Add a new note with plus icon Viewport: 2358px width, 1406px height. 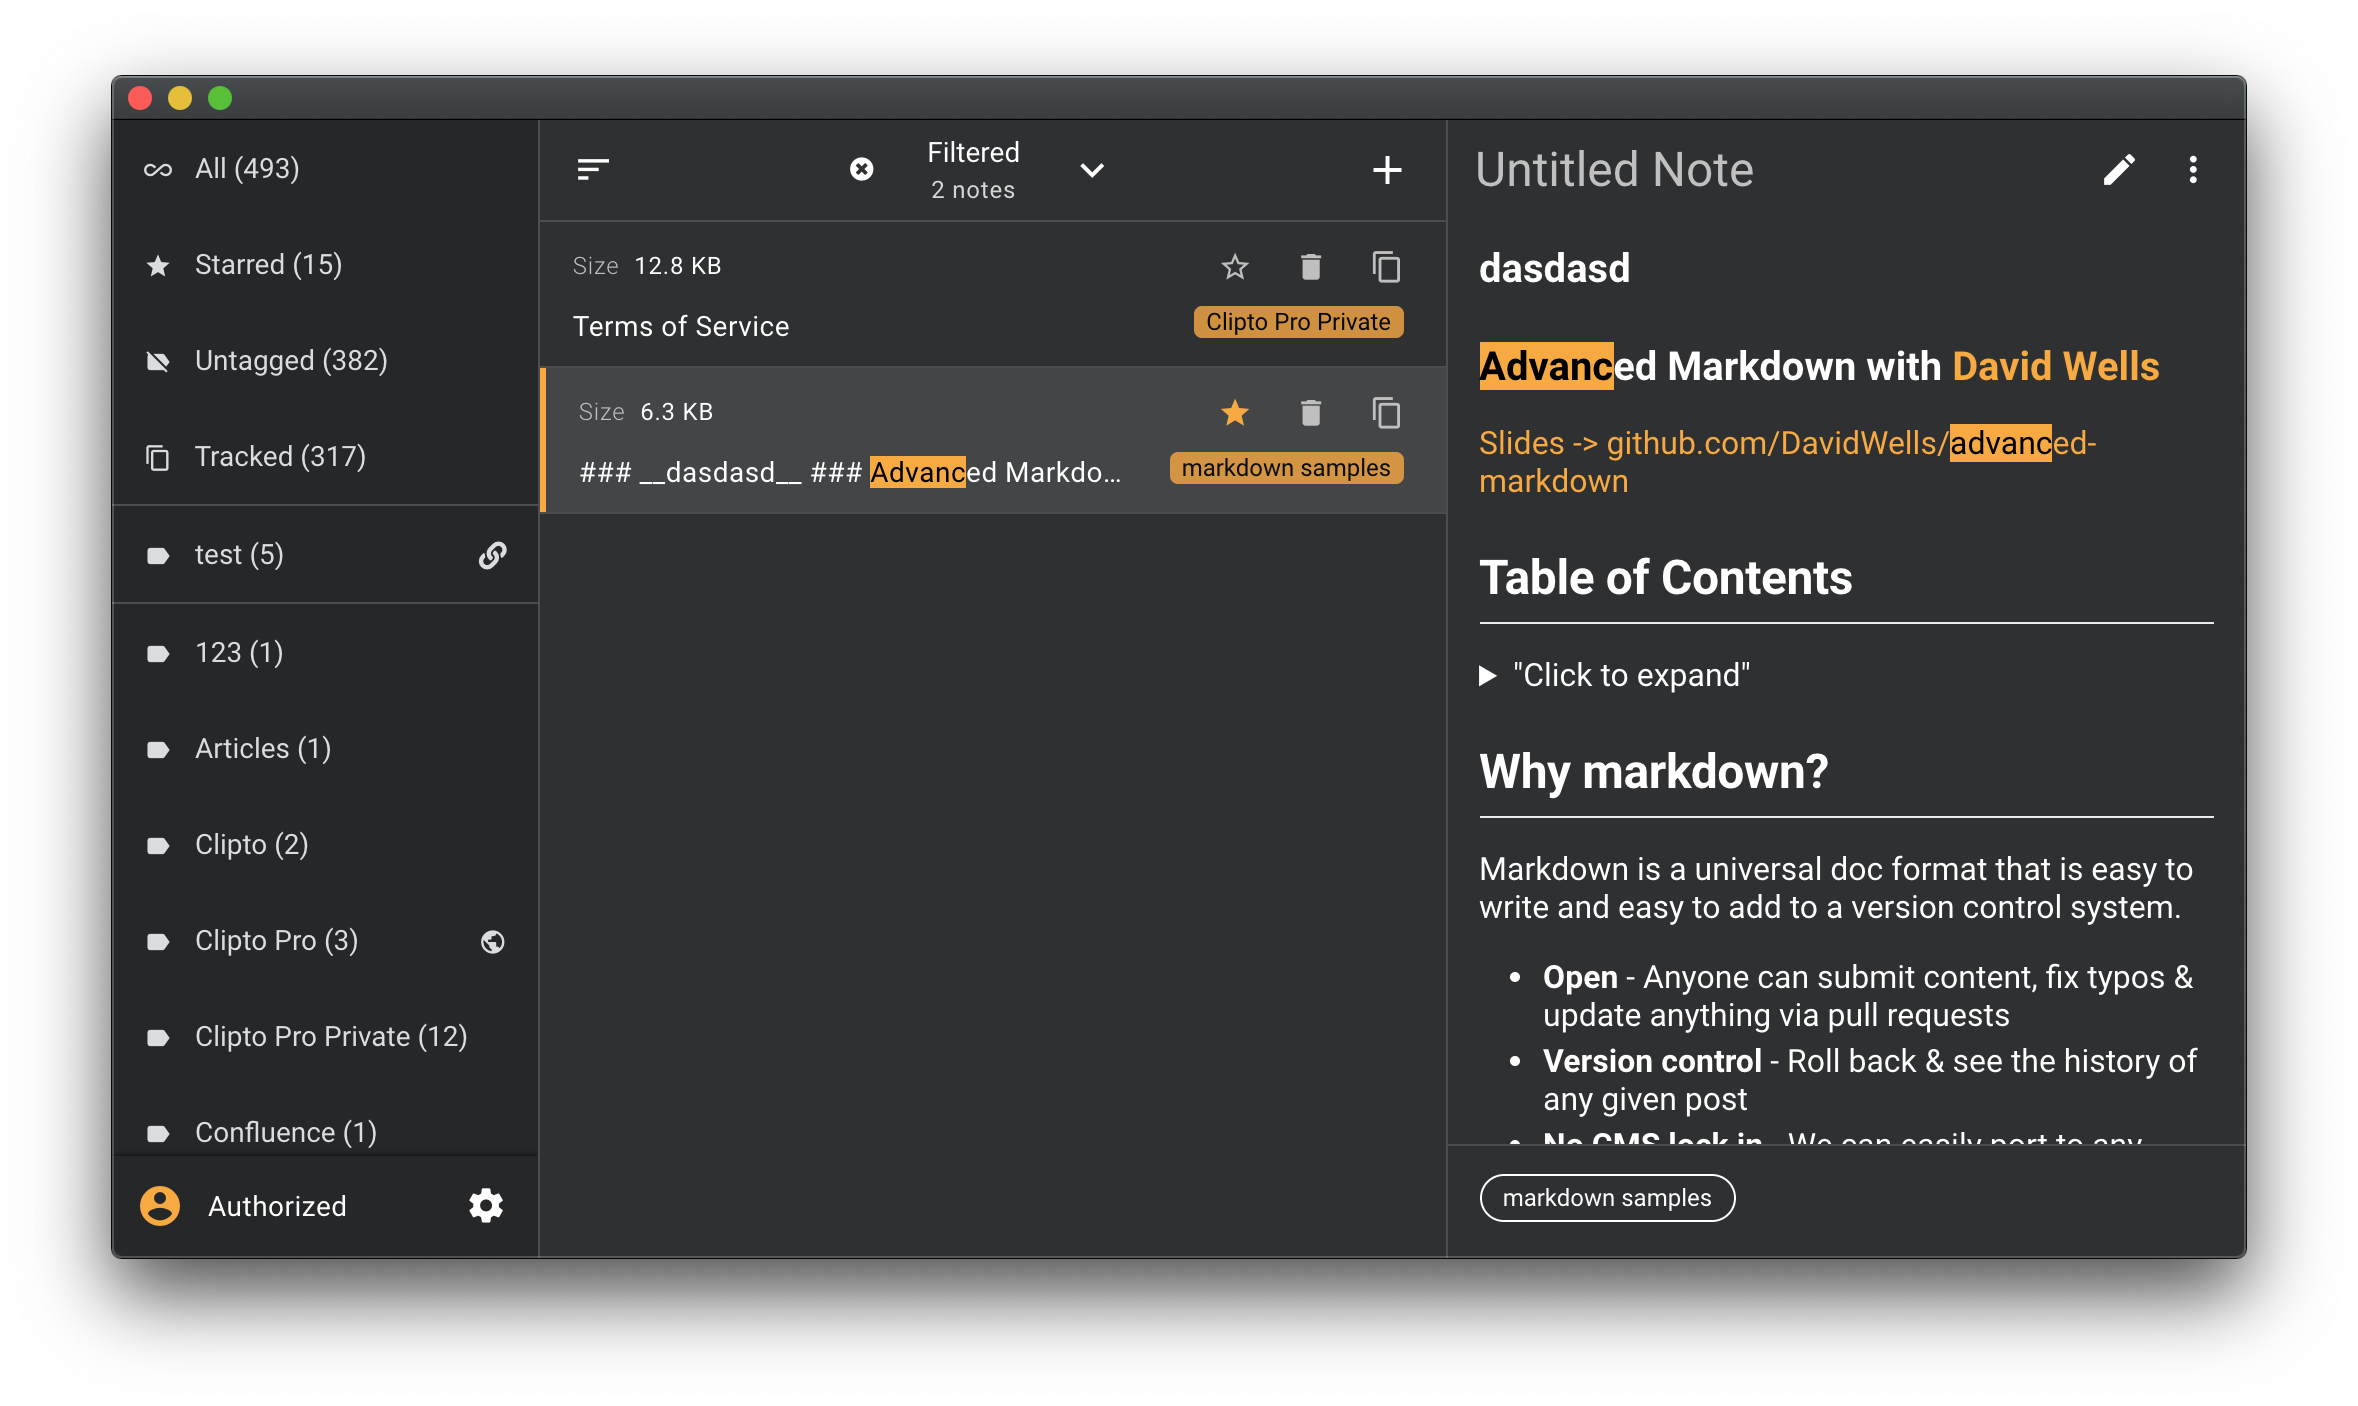(x=1386, y=170)
